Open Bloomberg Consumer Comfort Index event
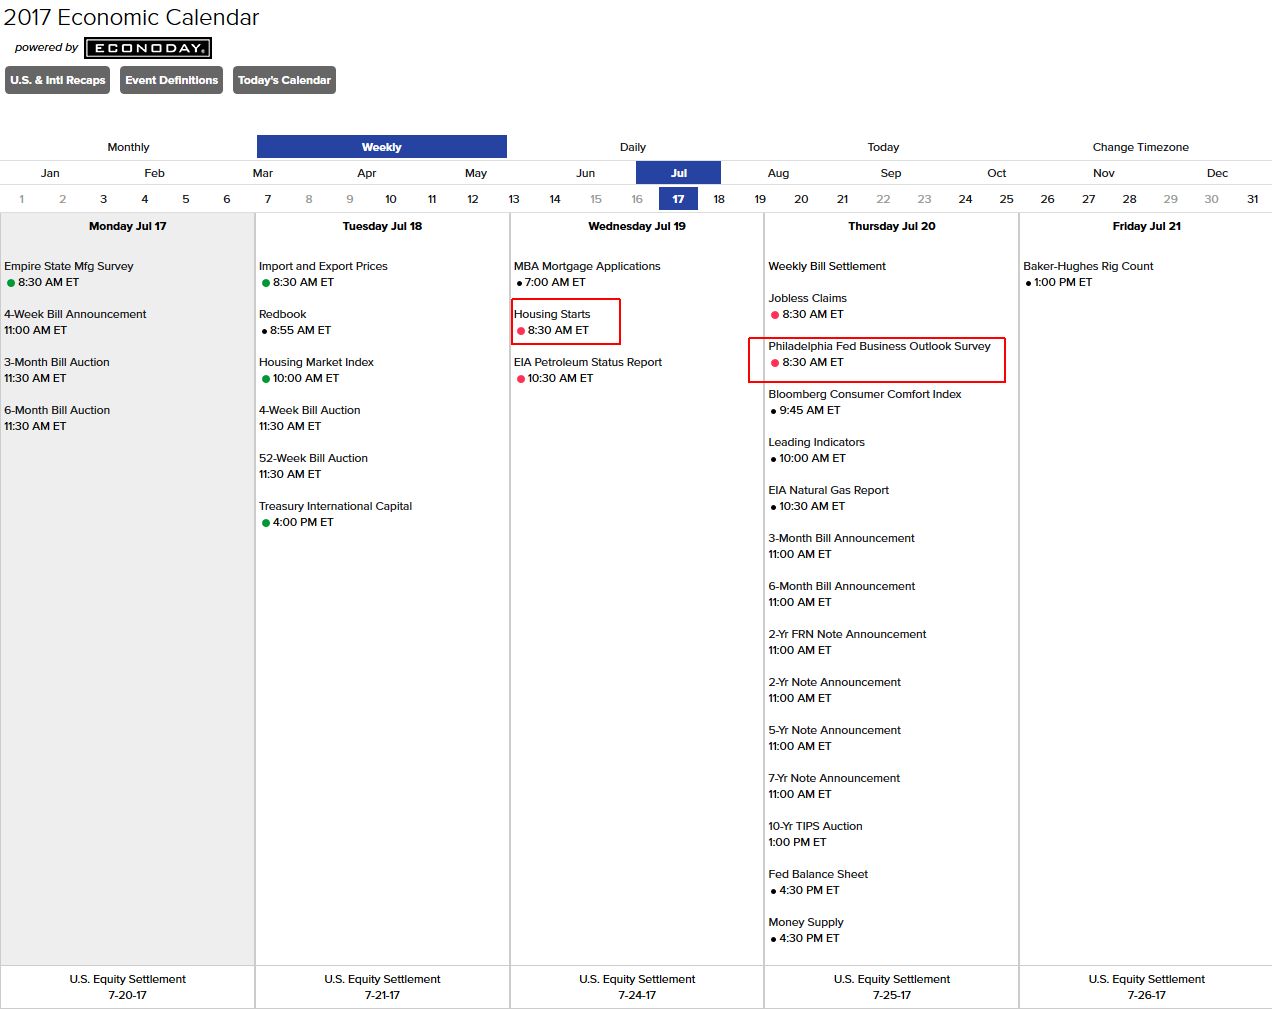The width and height of the screenshot is (1272, 1009). 865,394
